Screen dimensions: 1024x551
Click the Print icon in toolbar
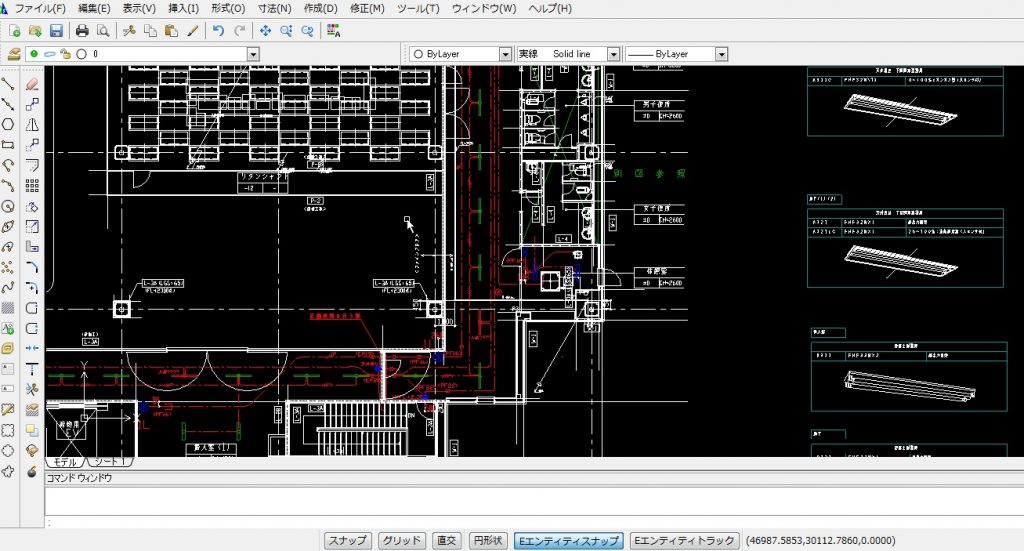82,31
